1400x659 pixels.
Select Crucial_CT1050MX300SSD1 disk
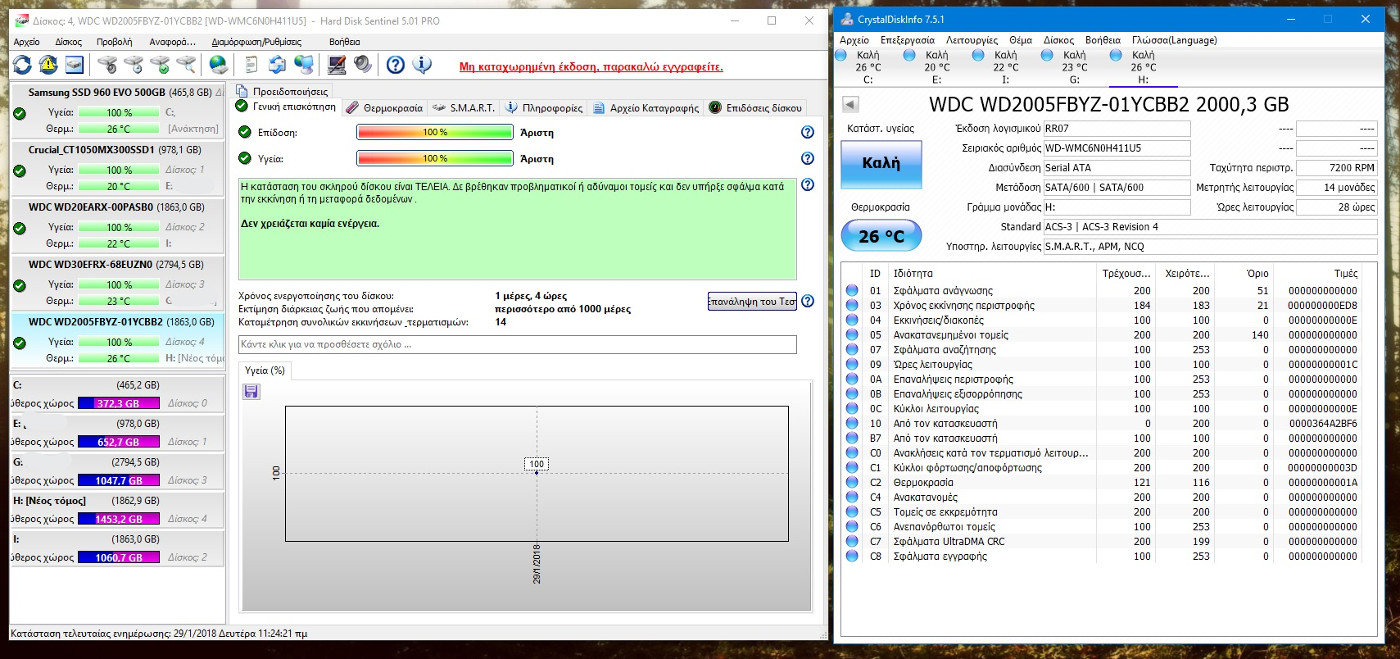(117, 169)
